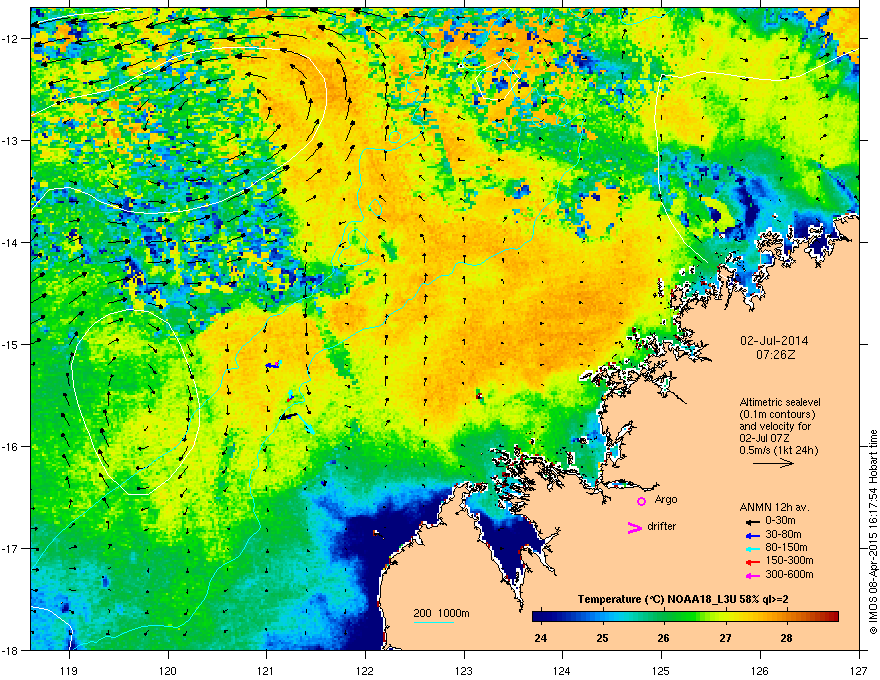Click the Temperature (°C) NOAA18_L3U title
This screenshot has height=680, width=880.
(683, 599)
